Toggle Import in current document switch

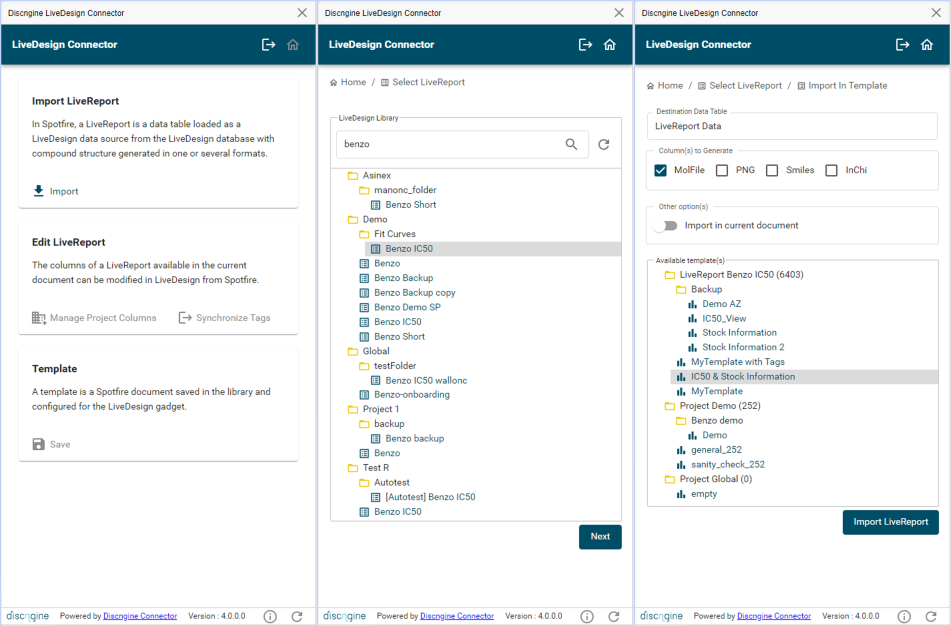666,226
